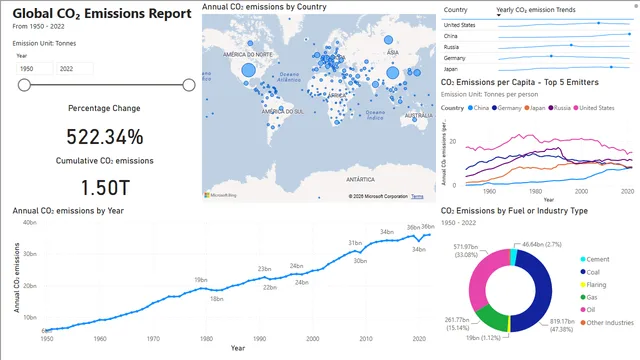Click the 261.77bn (15.14%) donut label
Image resolution: width=640 pixels, height=360 pixels.
[457, 324]
